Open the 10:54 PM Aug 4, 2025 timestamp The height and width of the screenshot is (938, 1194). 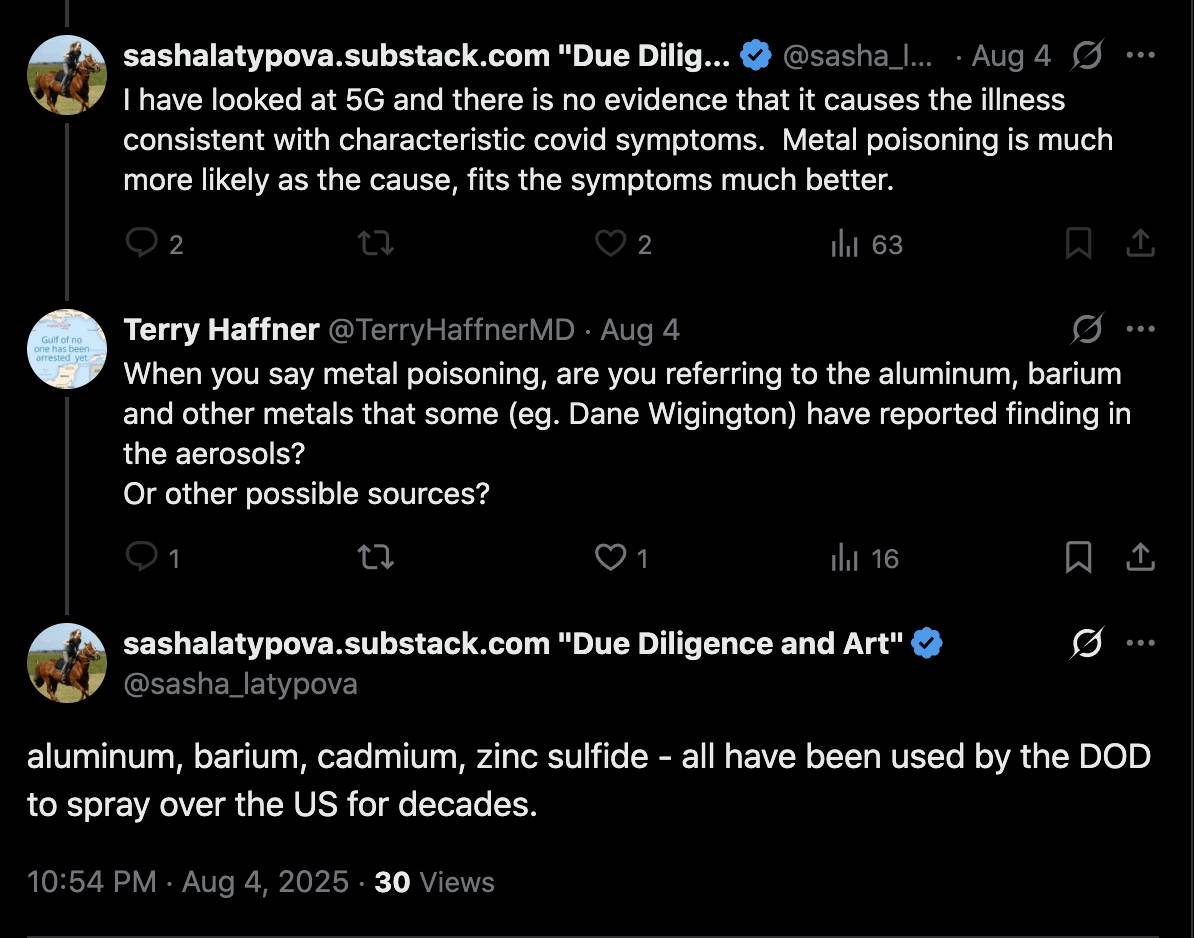pos(187,882)
